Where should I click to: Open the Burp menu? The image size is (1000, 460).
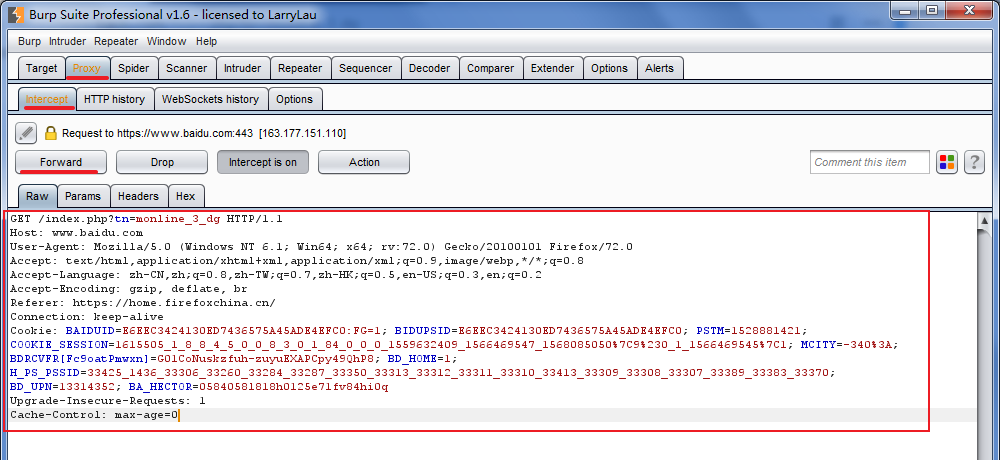pyautogui.click(x=29, y=41)
